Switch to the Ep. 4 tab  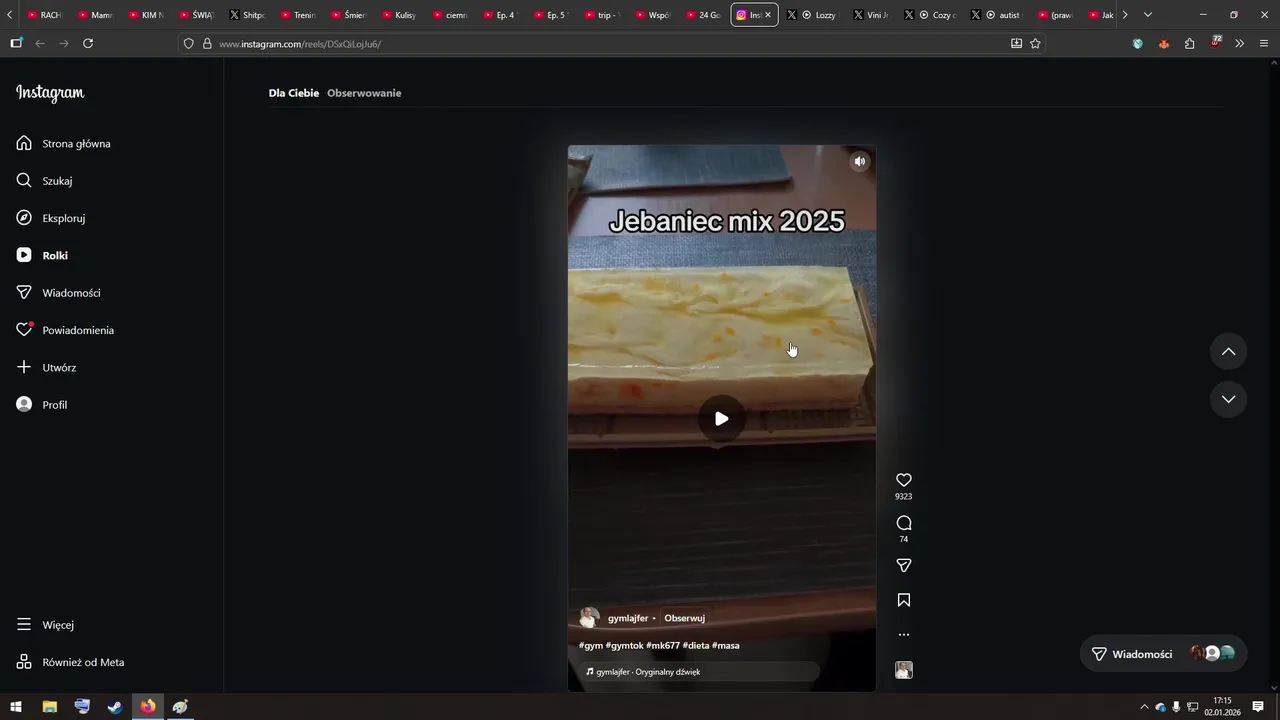point(499,15)
